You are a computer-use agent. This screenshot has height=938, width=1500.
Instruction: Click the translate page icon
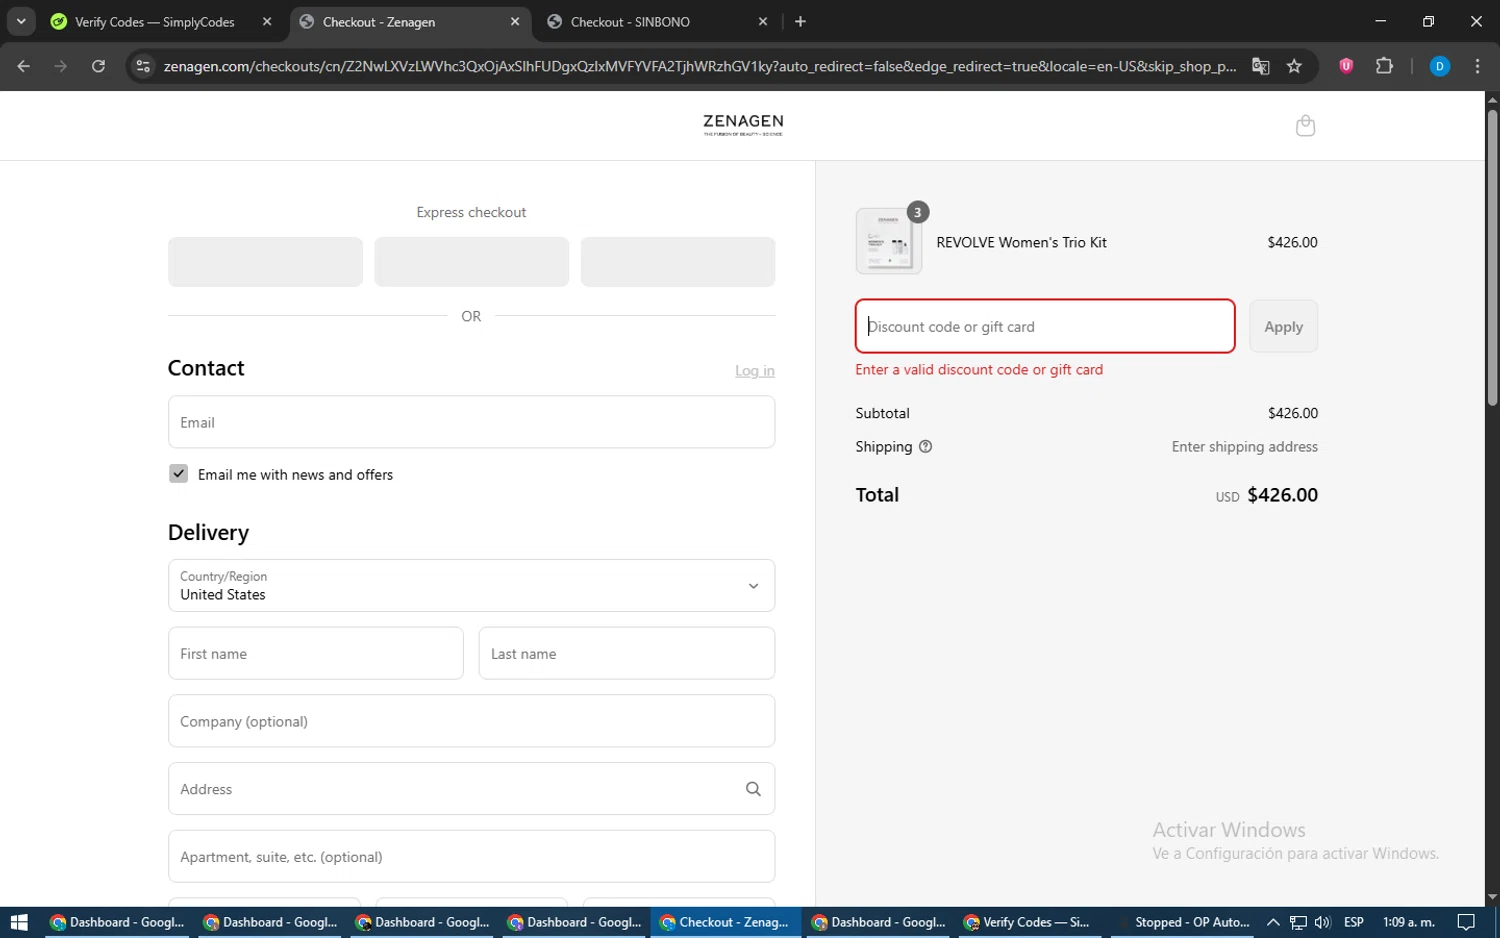coord(1260,66)
